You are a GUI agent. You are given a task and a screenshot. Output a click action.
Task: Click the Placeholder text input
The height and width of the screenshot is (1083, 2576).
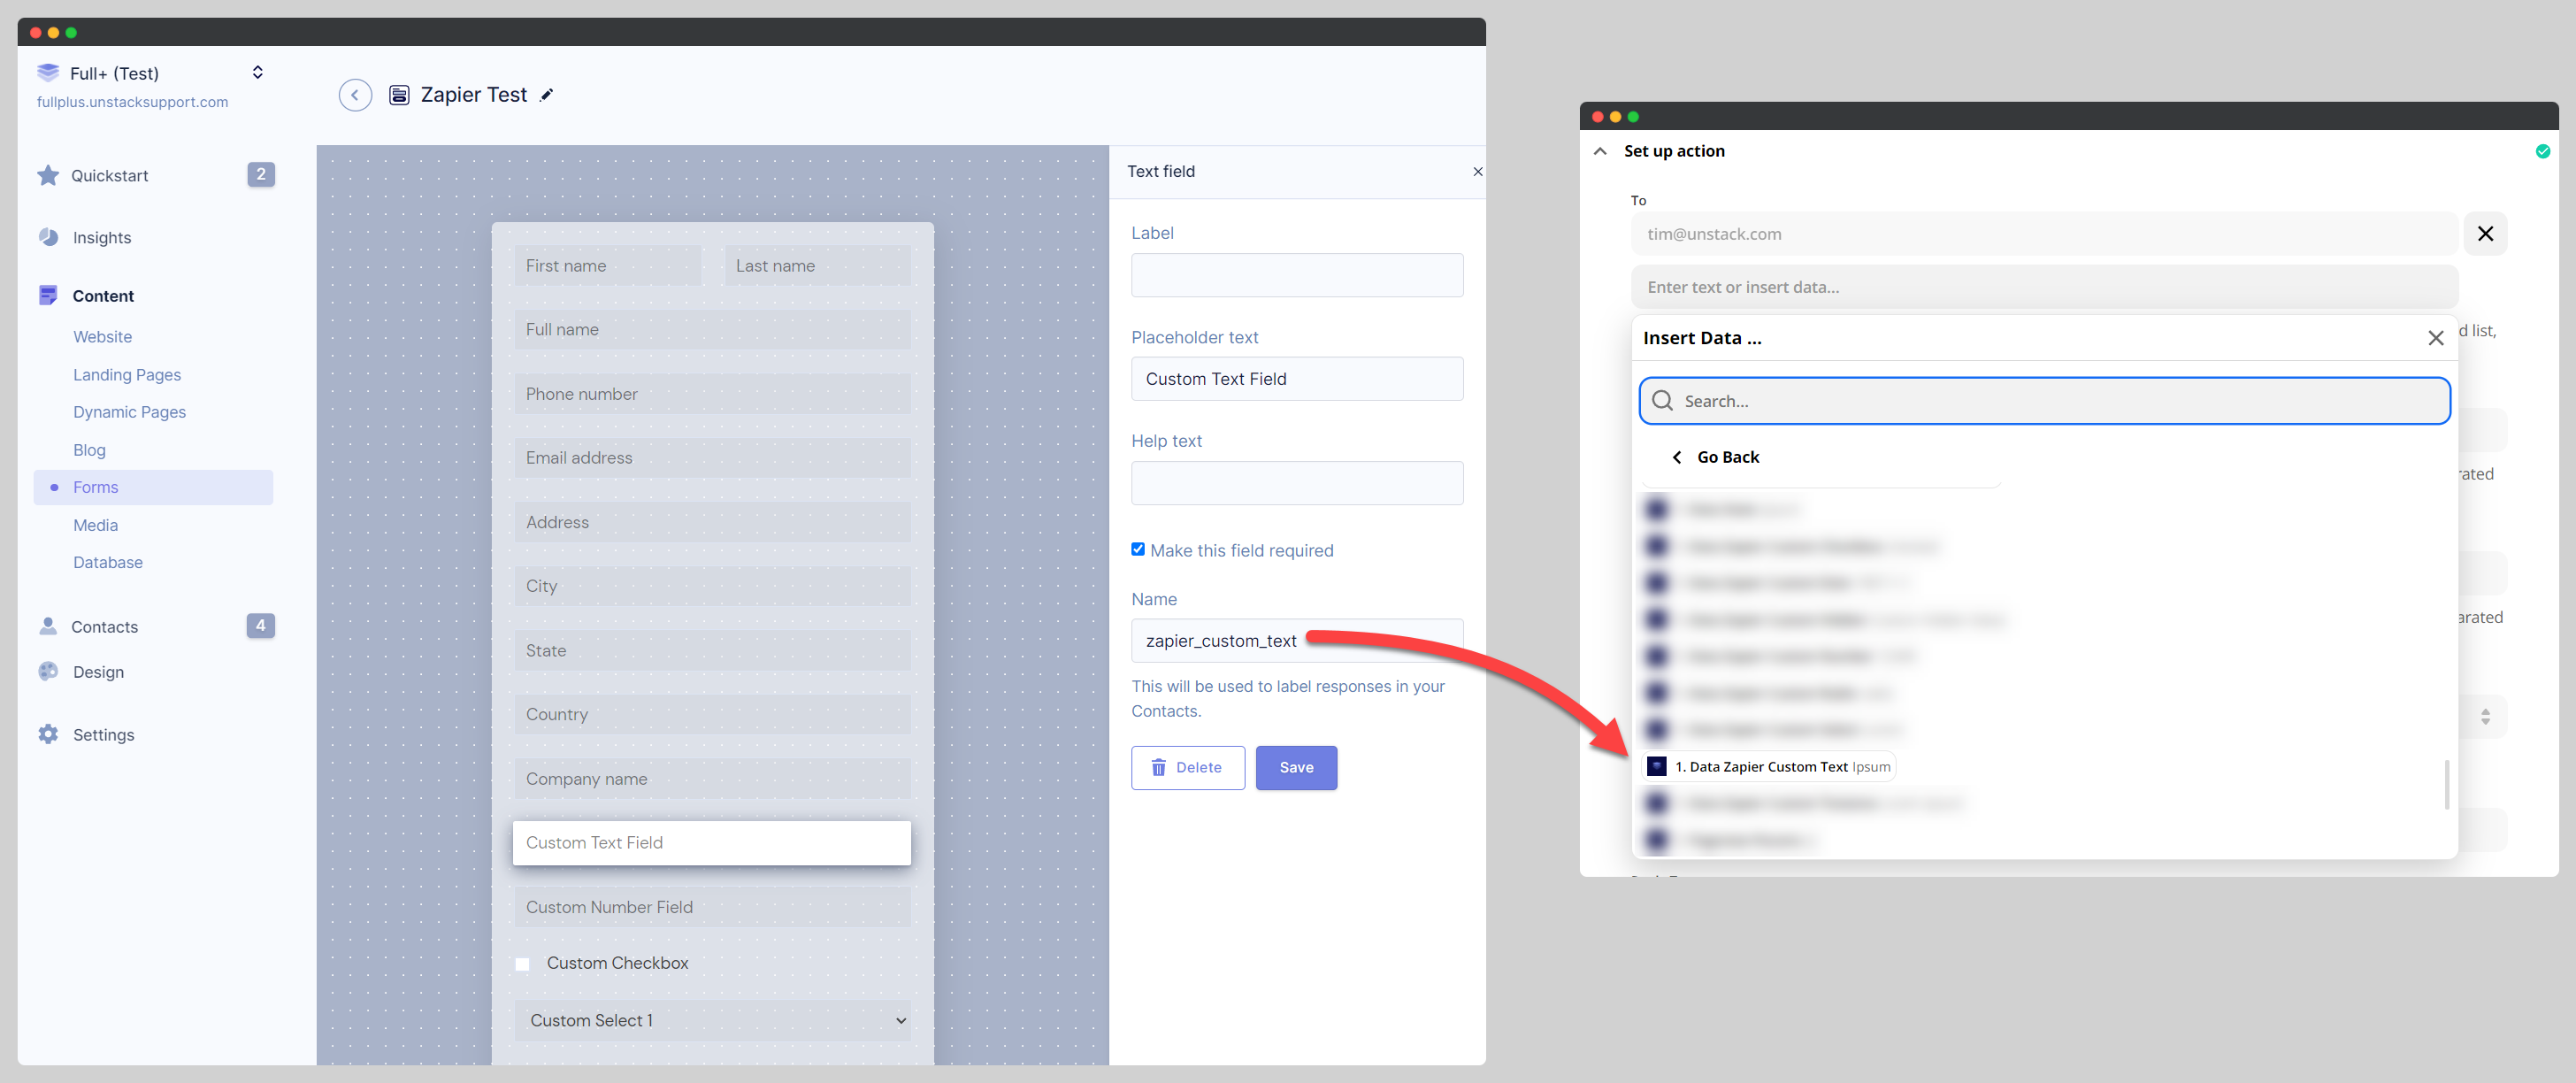[1297, 379]
